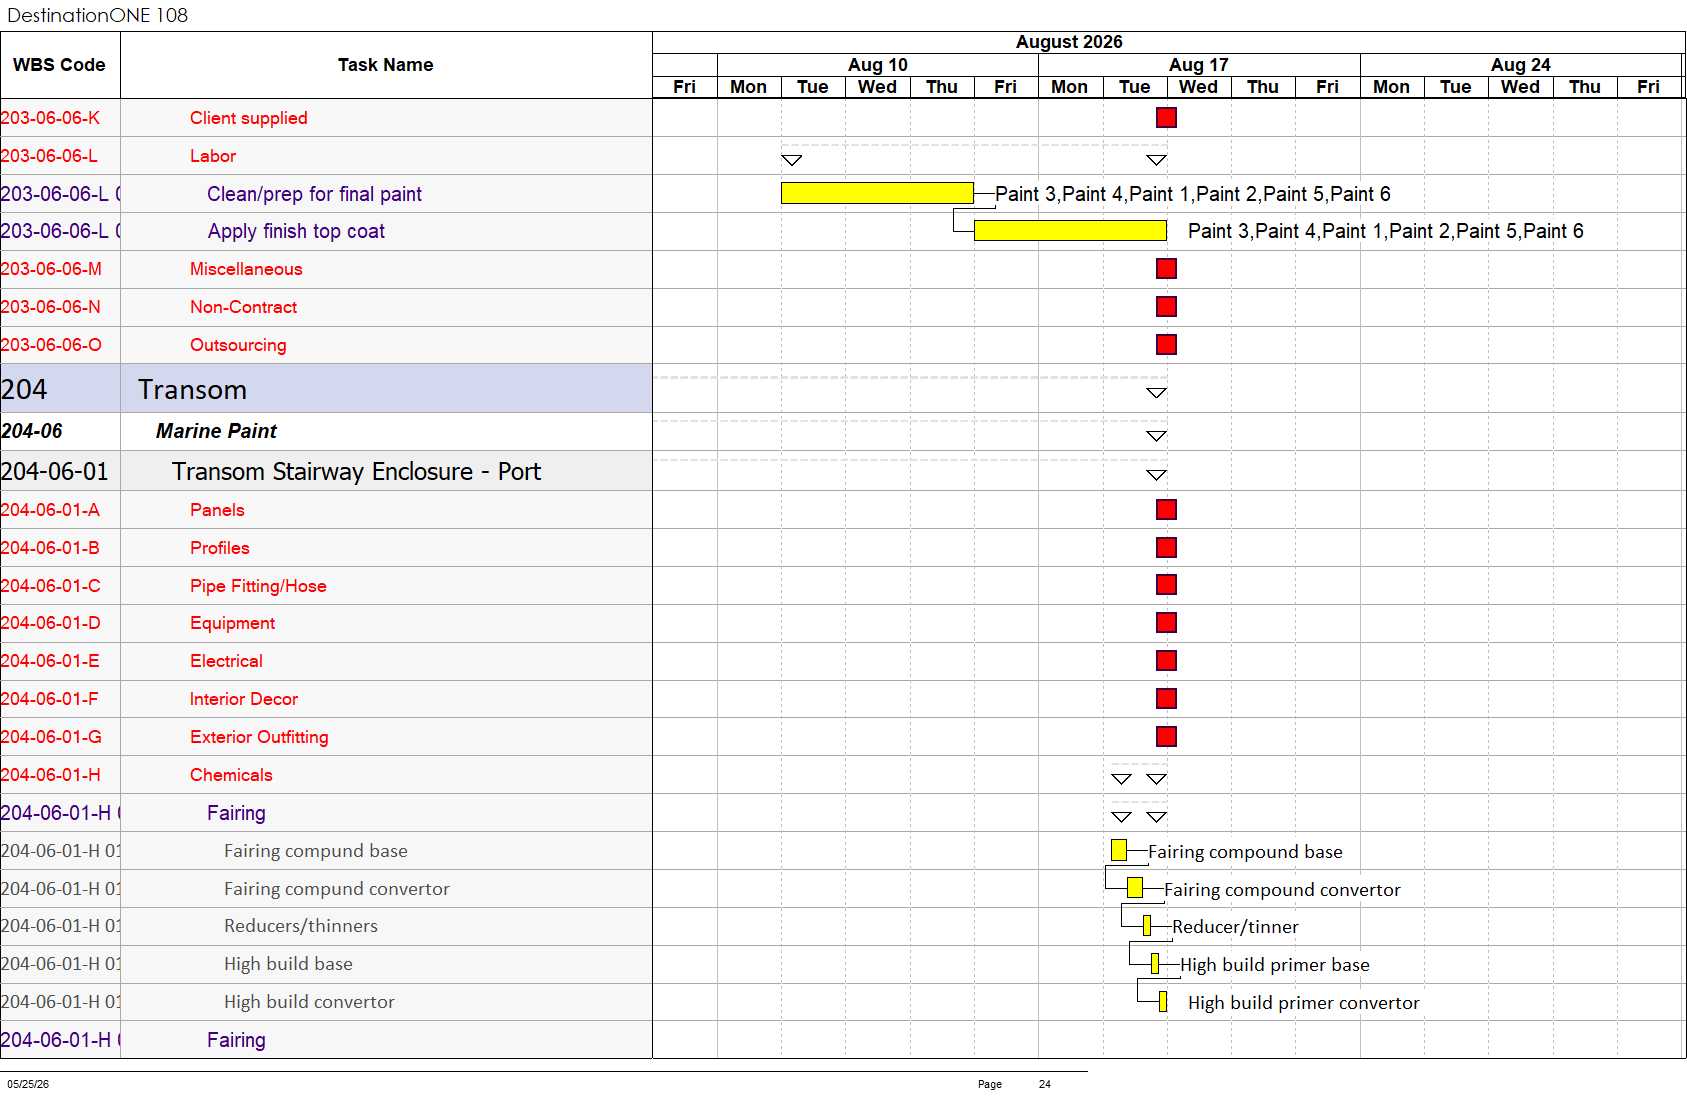Select the High build base task

tap(326, 964)
